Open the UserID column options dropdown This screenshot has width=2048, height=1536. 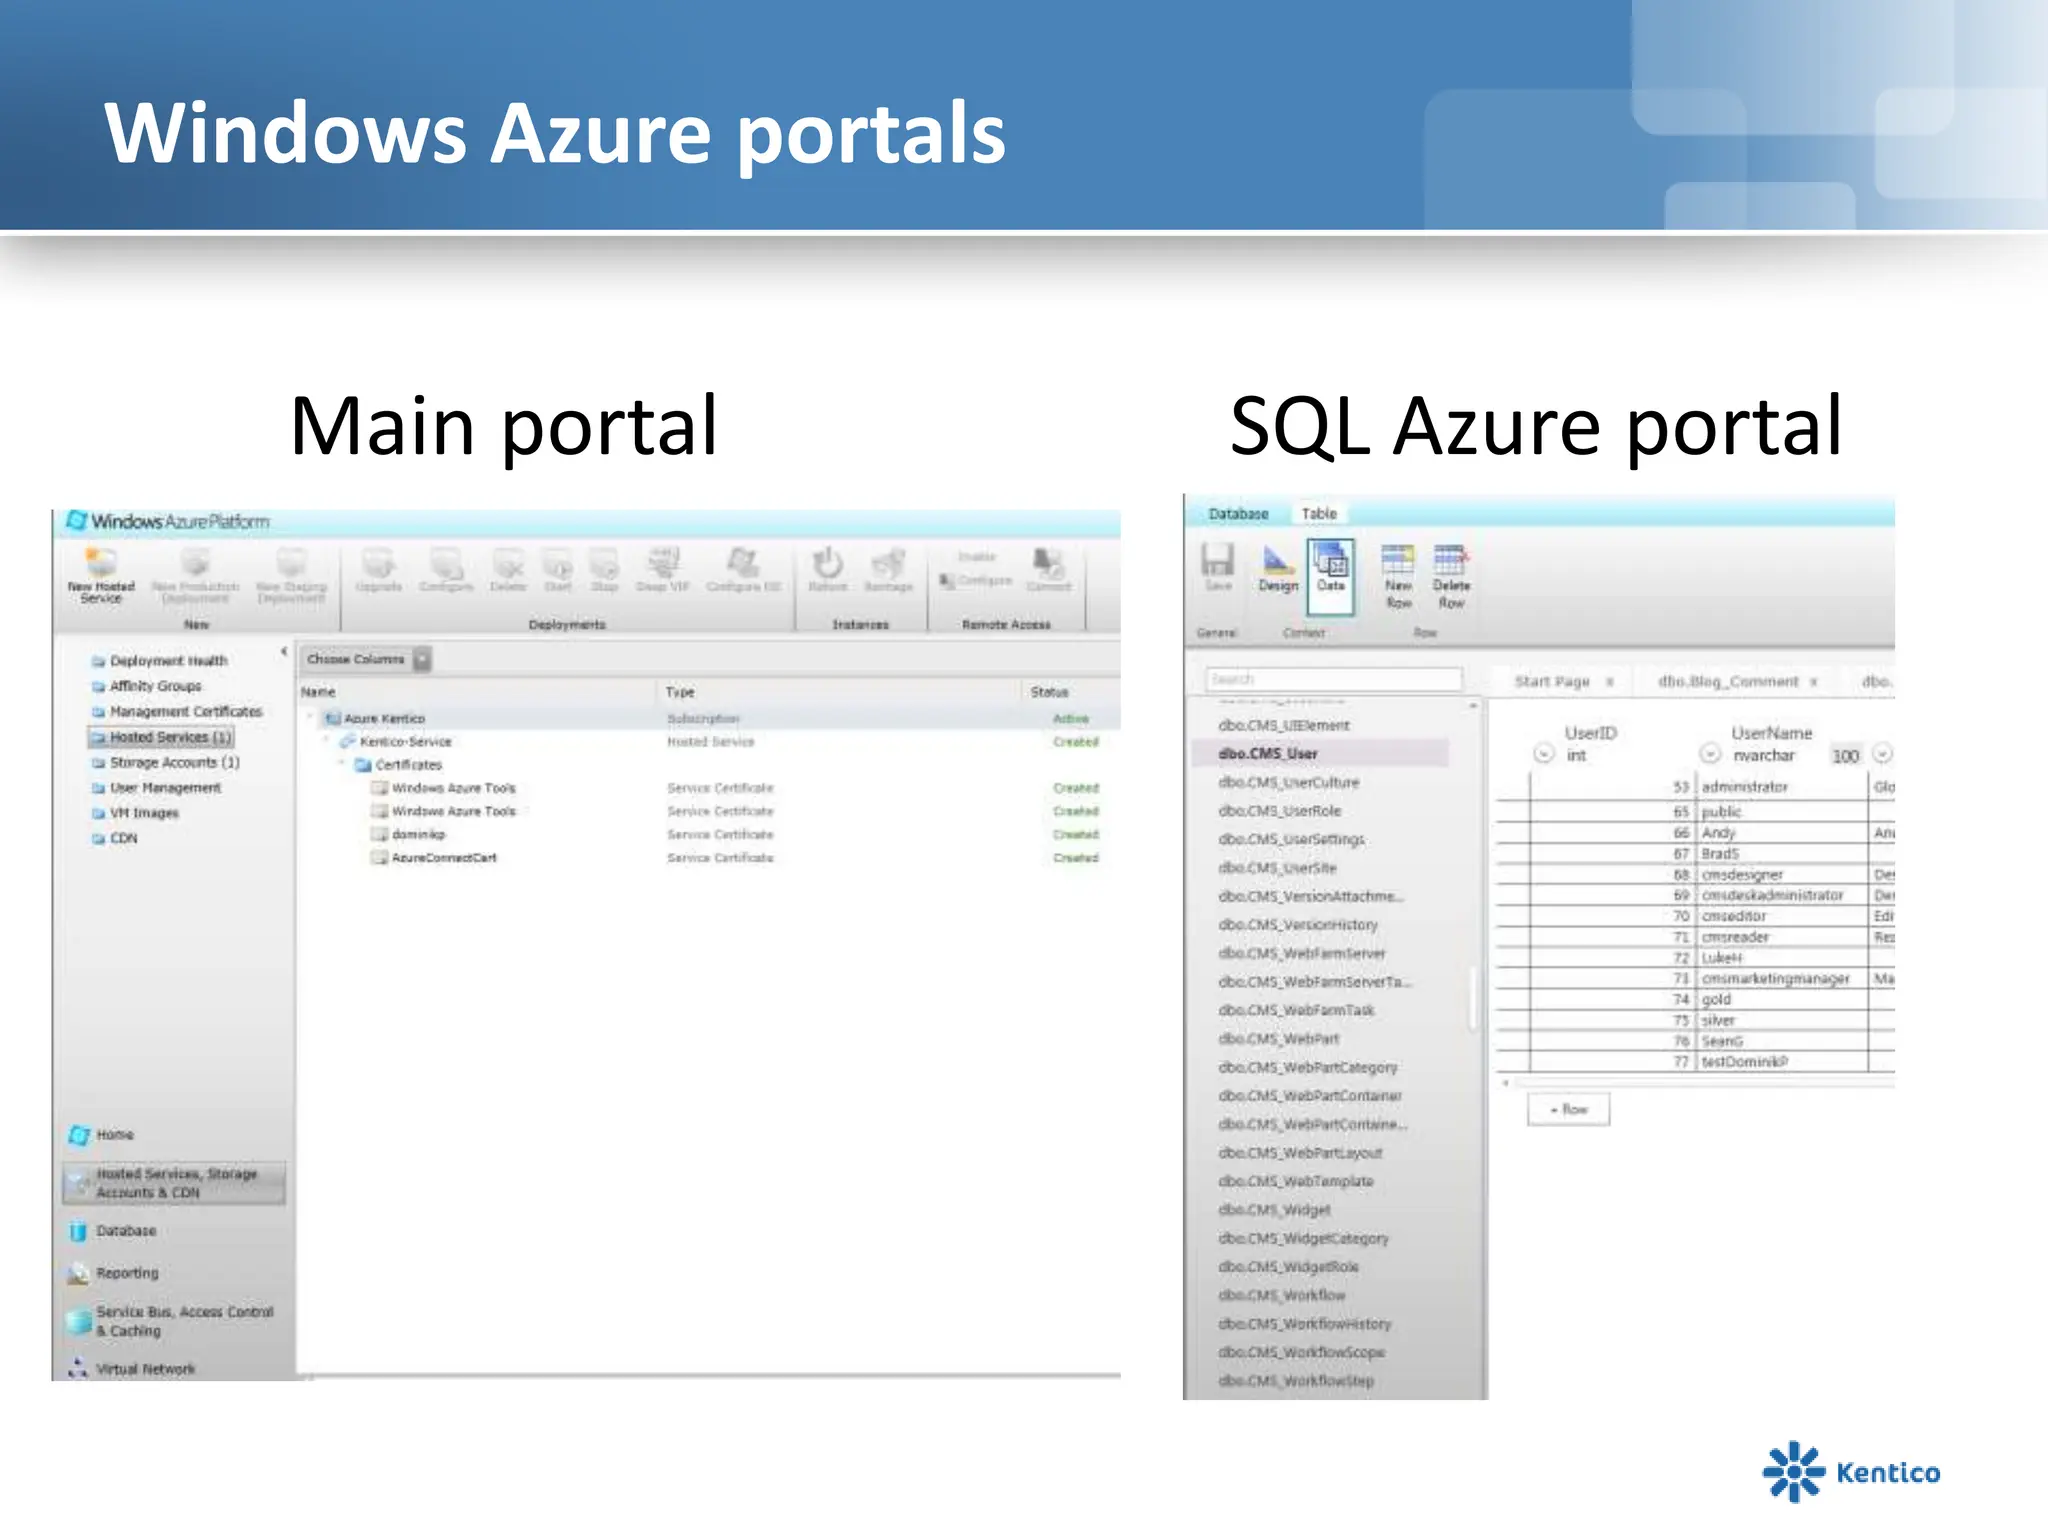click(x=1543, y=754)
